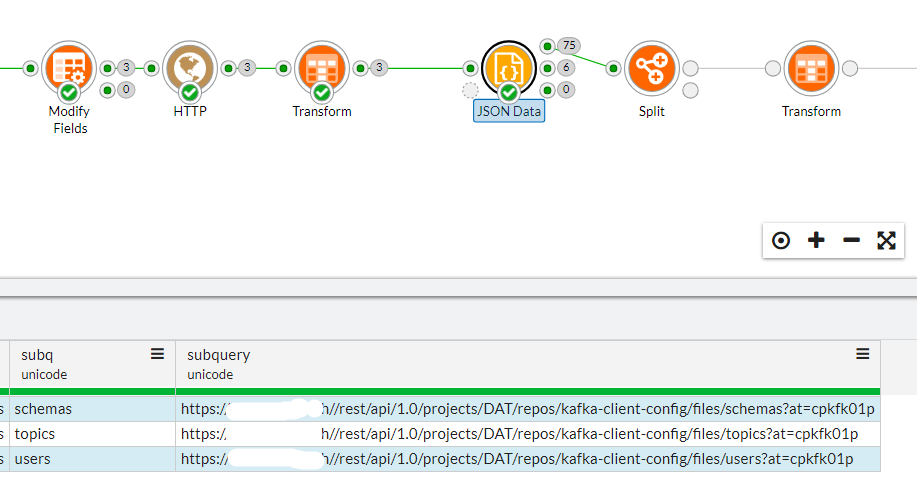Click the center canvas target icon
Viewport: 917px width, 493px height.
click(781, 240)
